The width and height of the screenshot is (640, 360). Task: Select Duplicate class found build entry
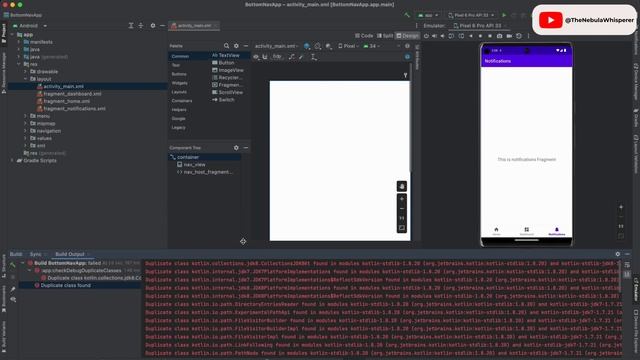(66, 285)
